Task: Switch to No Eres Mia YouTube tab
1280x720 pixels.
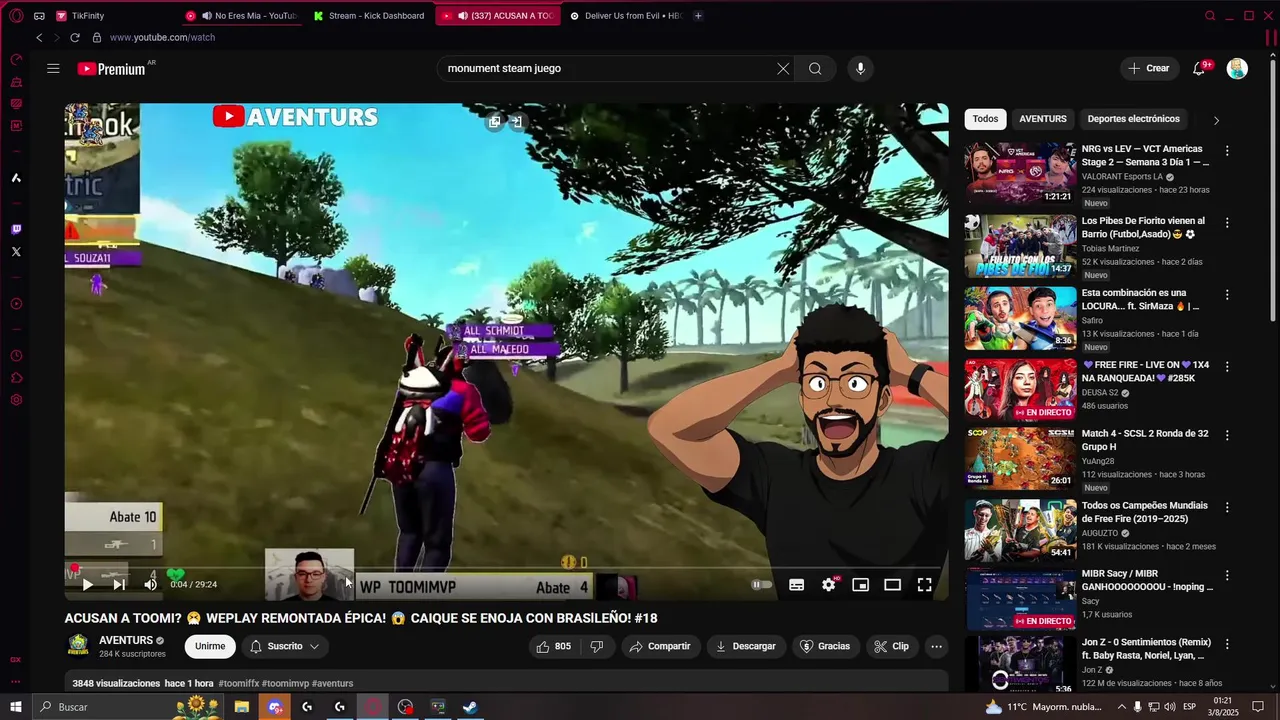Action: pos(241,16)
